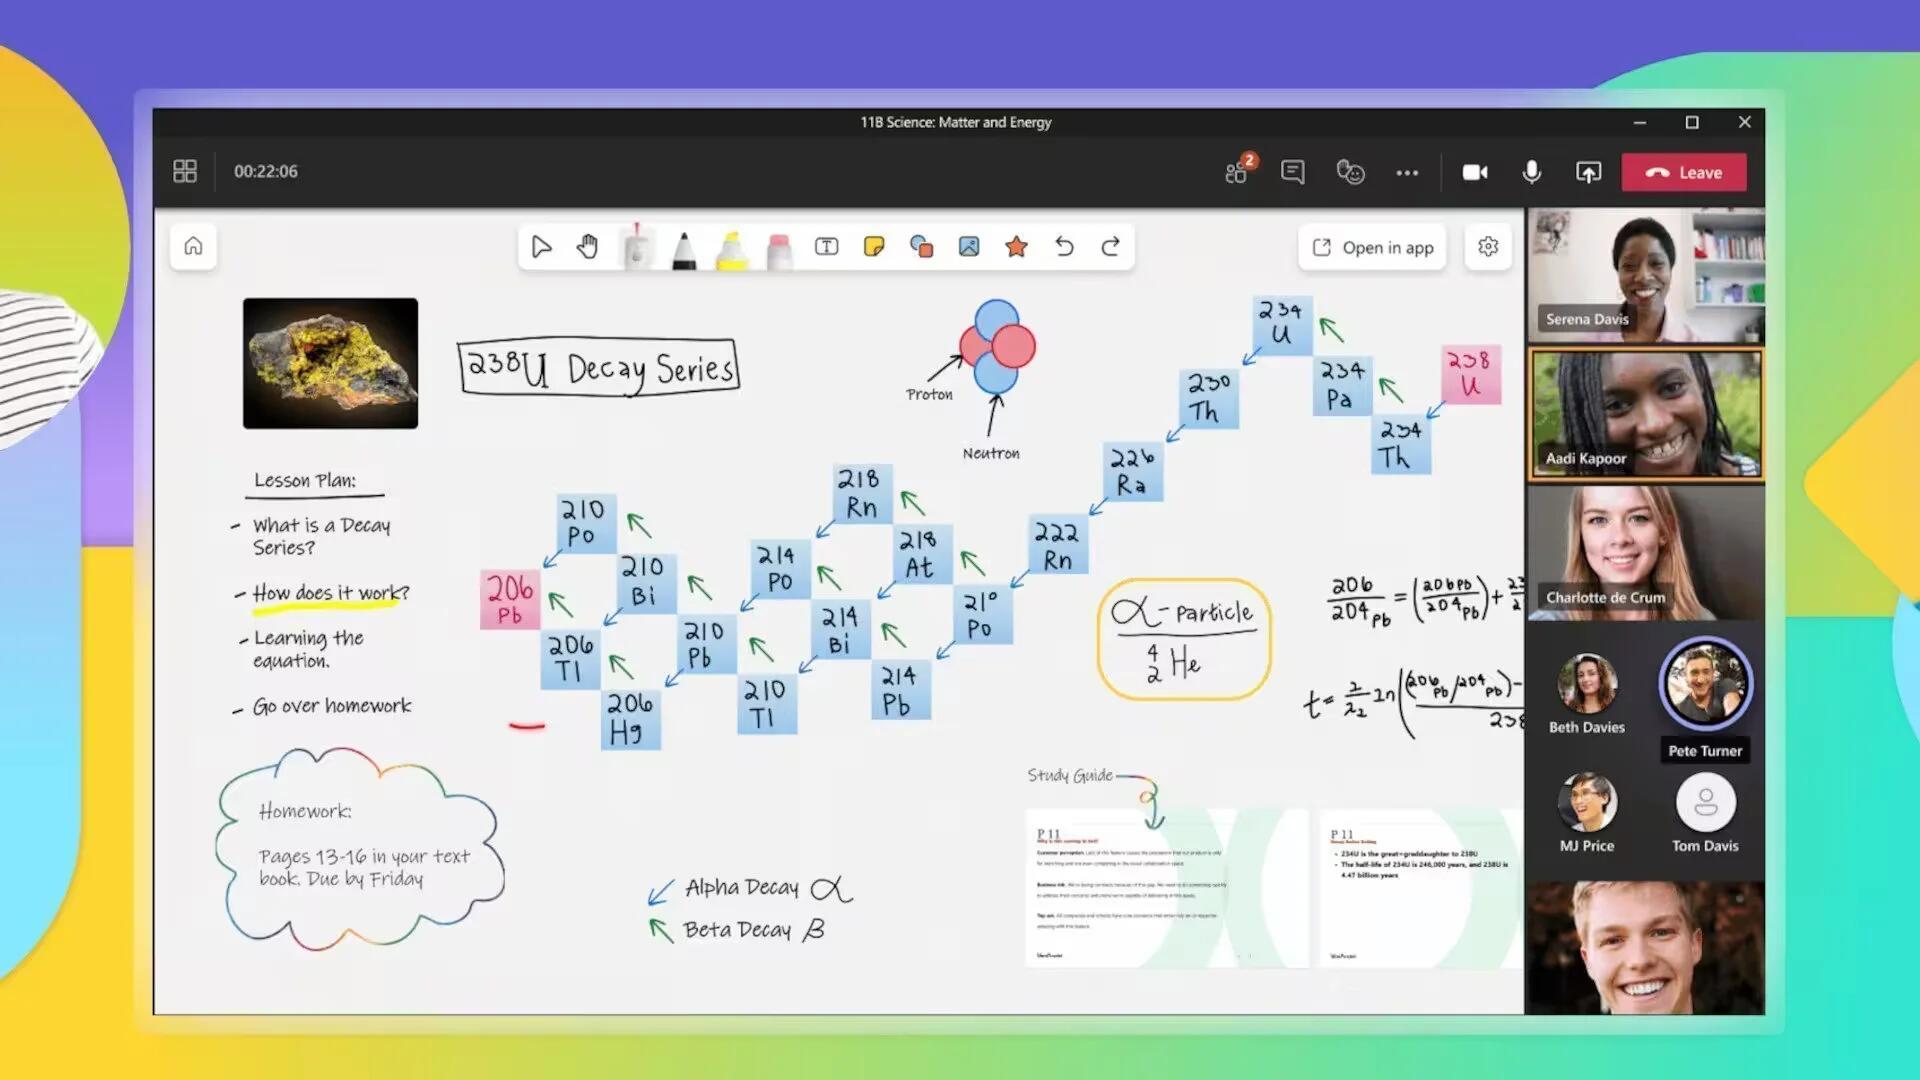Select the yellow highlighter tool
Image resolution: width=1920 pixels, height=1080 pixels.
coord(729,247)
